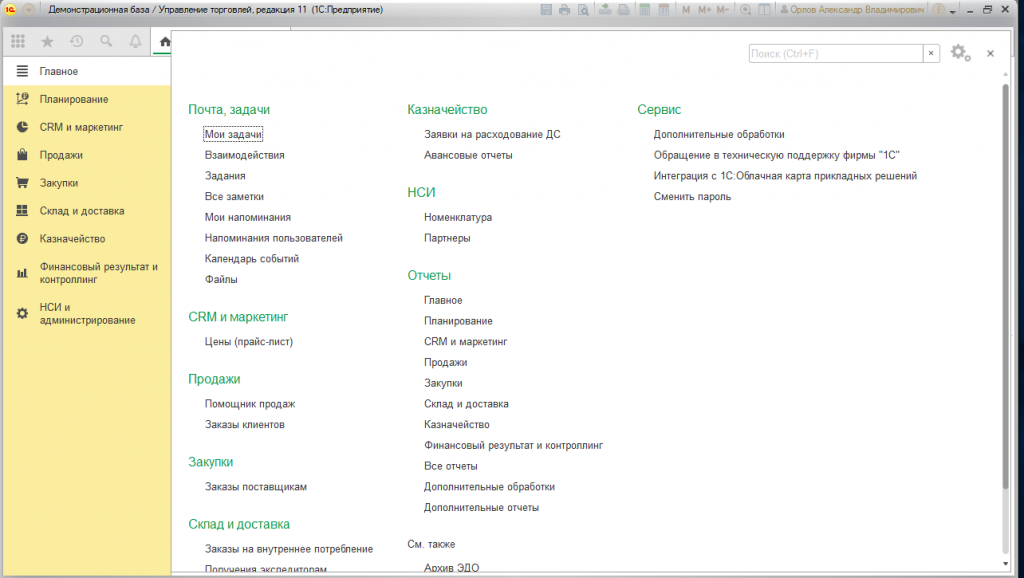Open Календарь событий link
This screenshot has width=1024, height=578.
(x=251, y=259)
